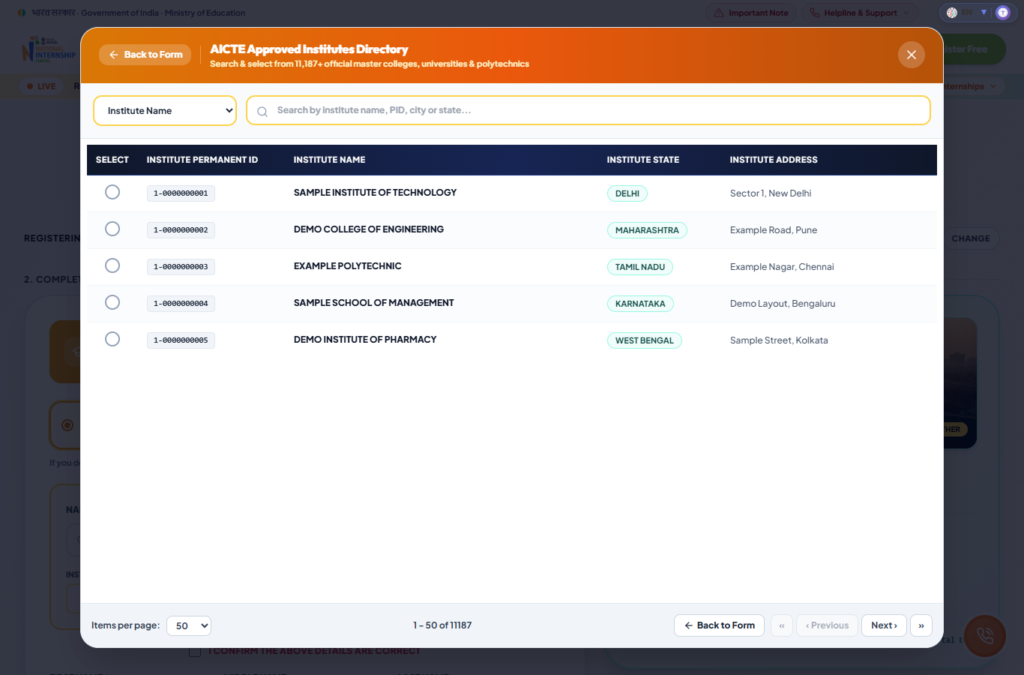Image resolution: width=1024 pixels, height=675 pixels.
Task: Click the National Internship portal logo
Action: tap(49, 50)
